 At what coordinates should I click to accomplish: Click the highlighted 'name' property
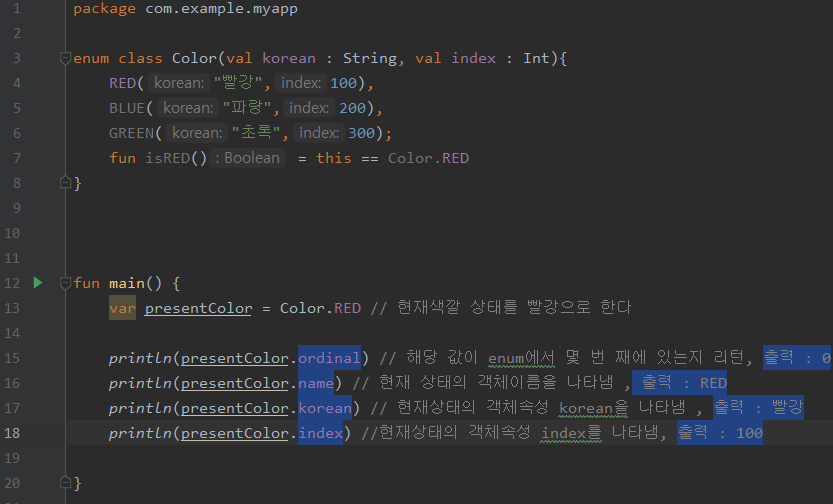pyautogui.click(x=316, y=383)
